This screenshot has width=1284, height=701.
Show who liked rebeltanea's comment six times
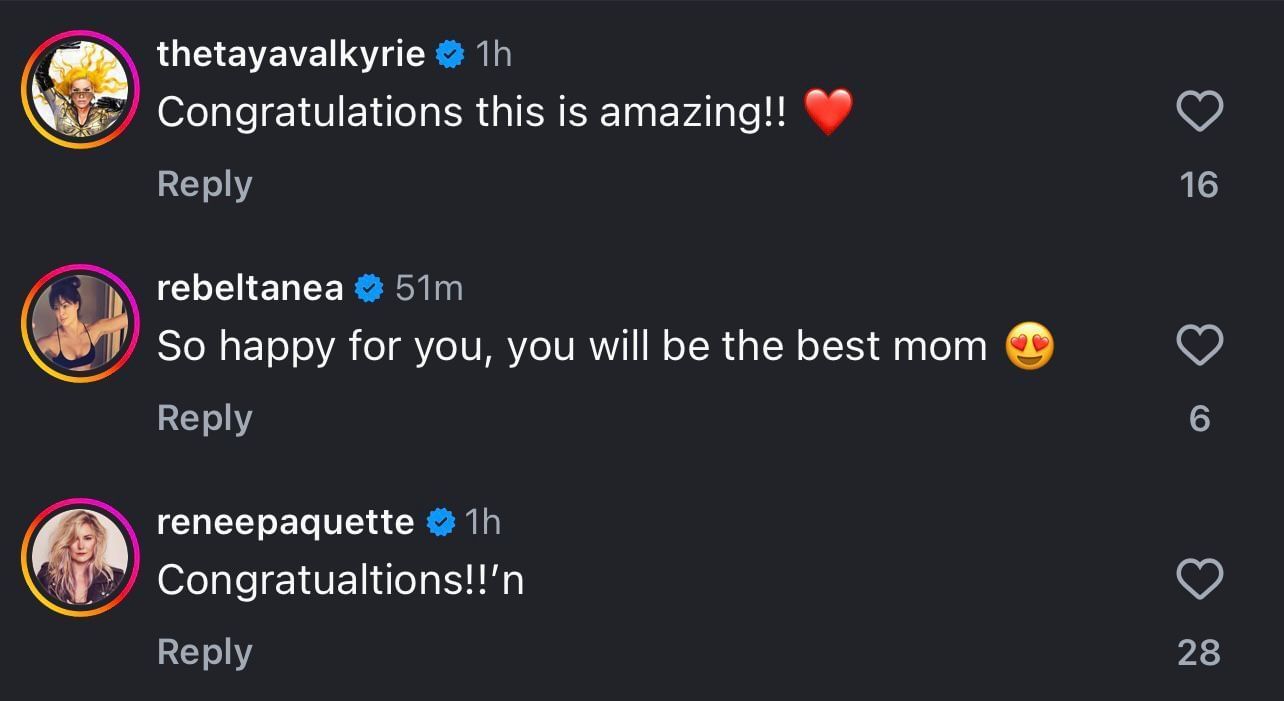1199,417
